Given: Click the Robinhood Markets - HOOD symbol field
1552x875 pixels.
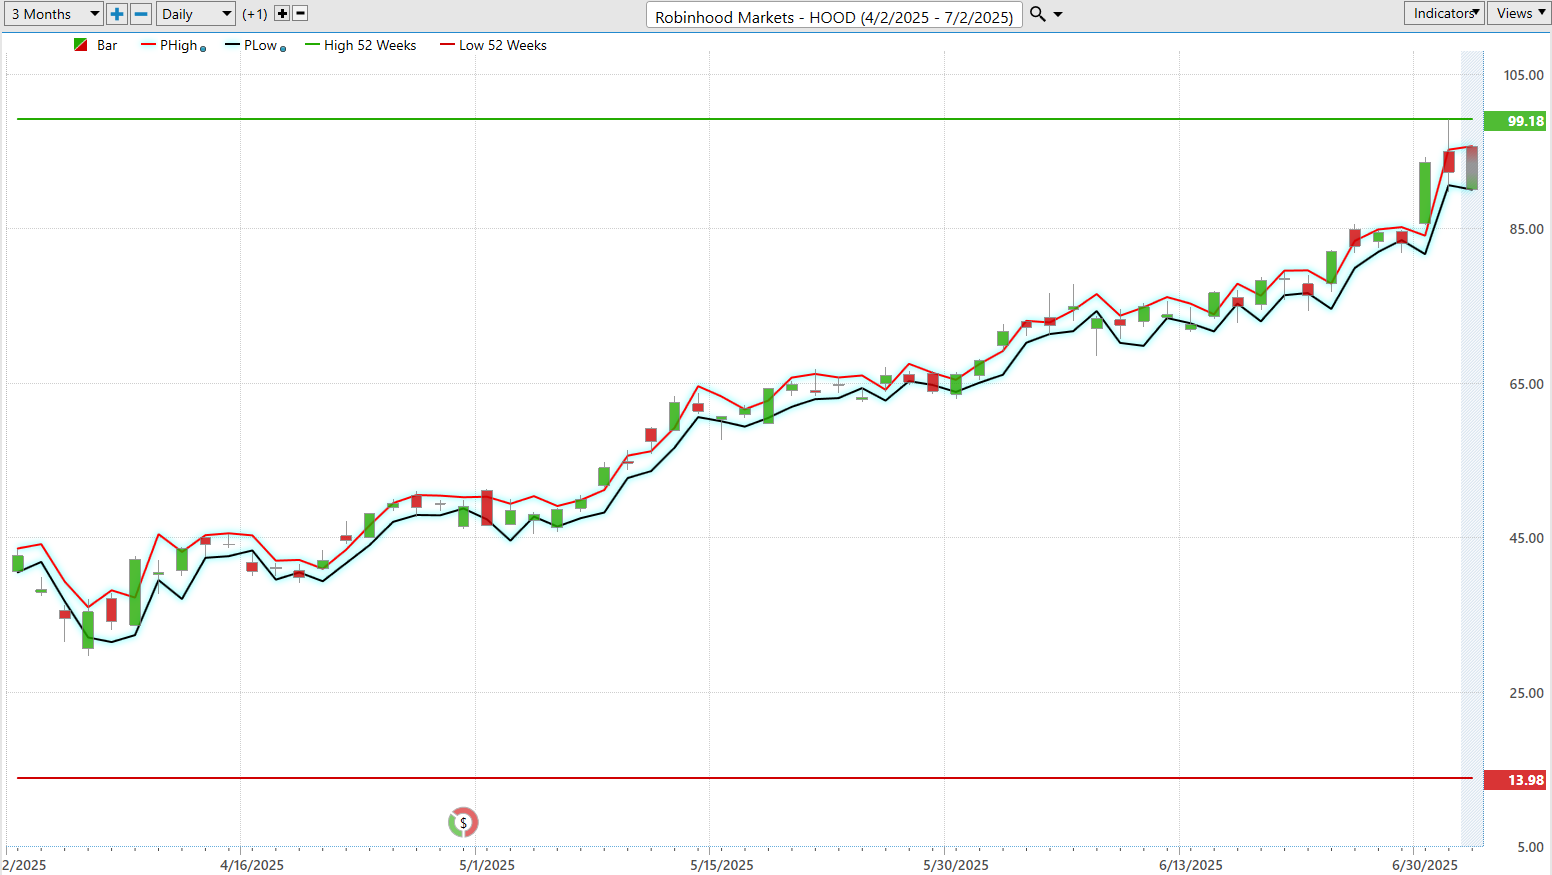Looking at the screenshot, I should click(x=834, y=16).
